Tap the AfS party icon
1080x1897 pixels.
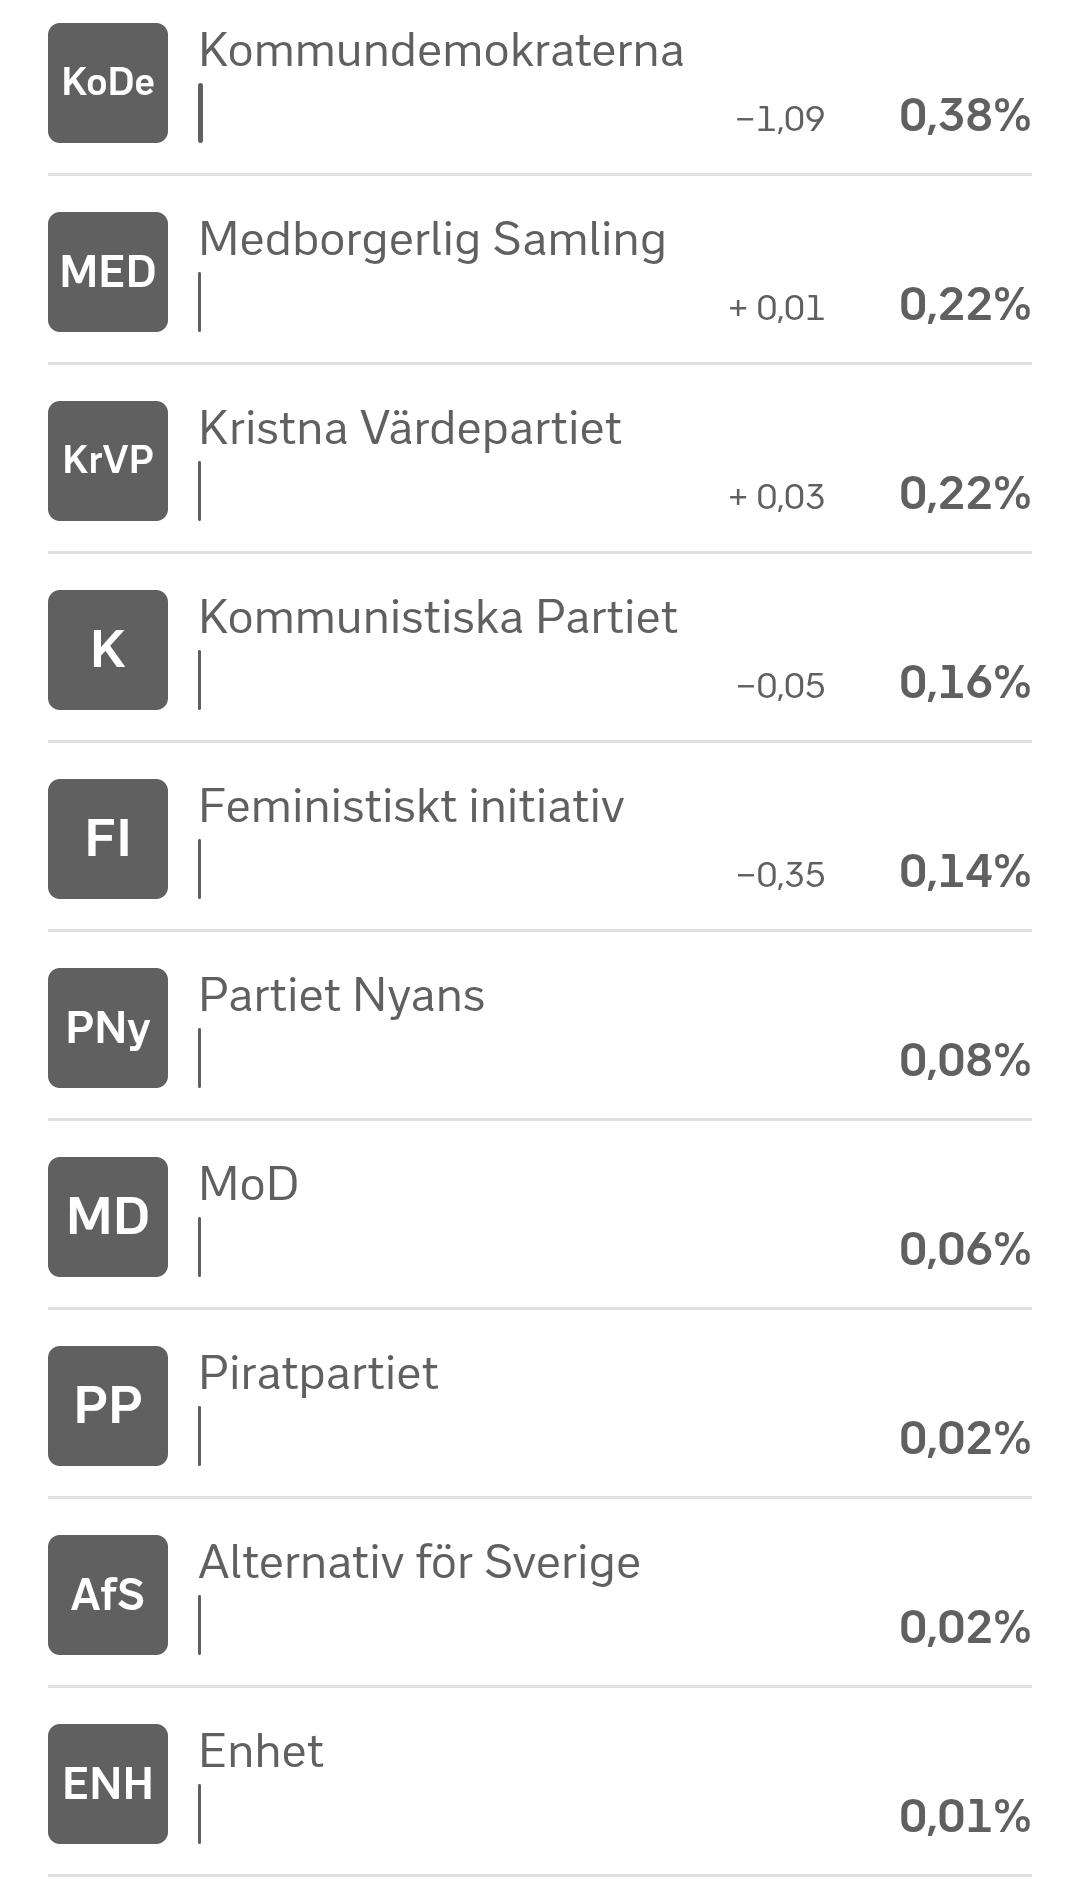pyautogui.click(x=108, y=1595)
